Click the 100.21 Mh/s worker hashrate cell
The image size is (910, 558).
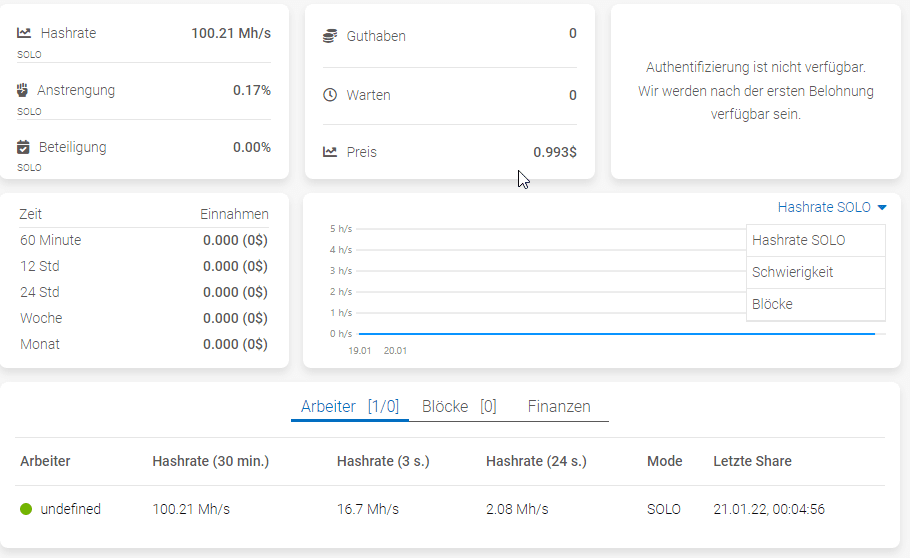(191, 509)
